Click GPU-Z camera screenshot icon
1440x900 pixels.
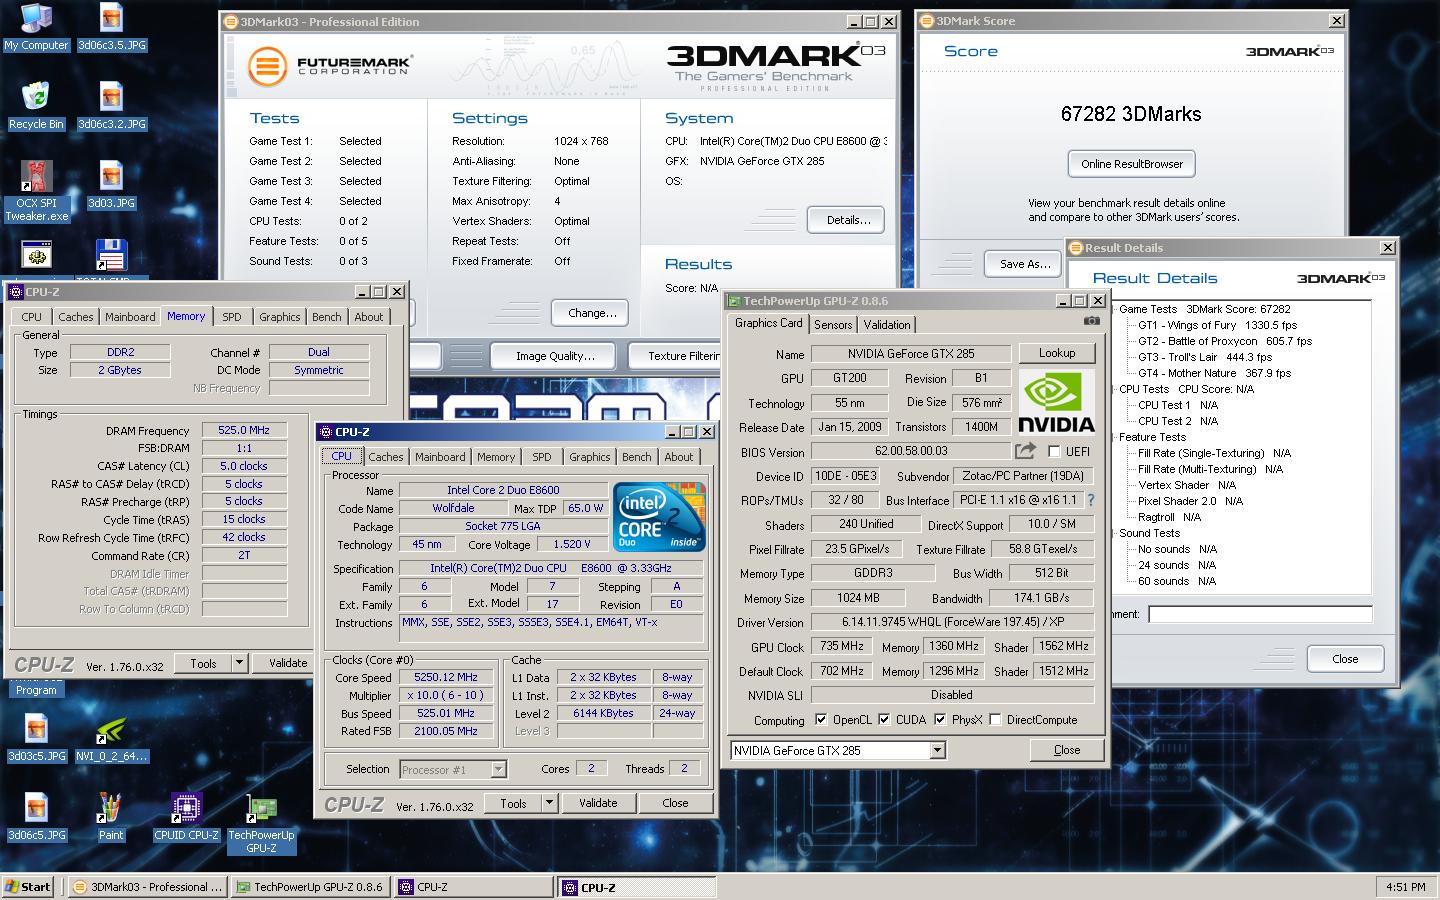coord(1092,321)
